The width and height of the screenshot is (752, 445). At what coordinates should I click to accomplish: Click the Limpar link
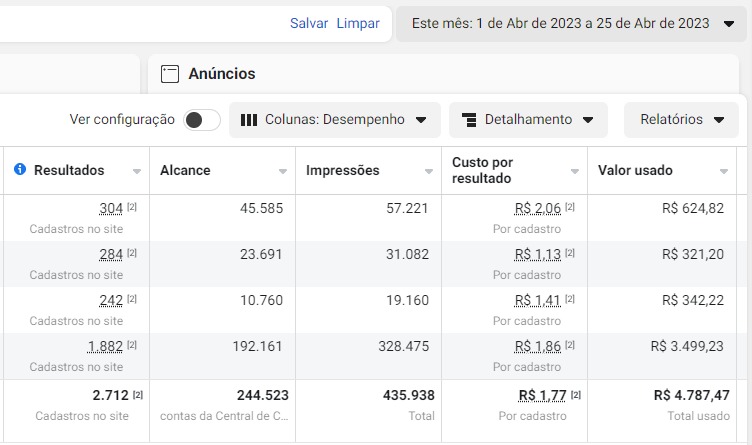[x=358, y=23]
